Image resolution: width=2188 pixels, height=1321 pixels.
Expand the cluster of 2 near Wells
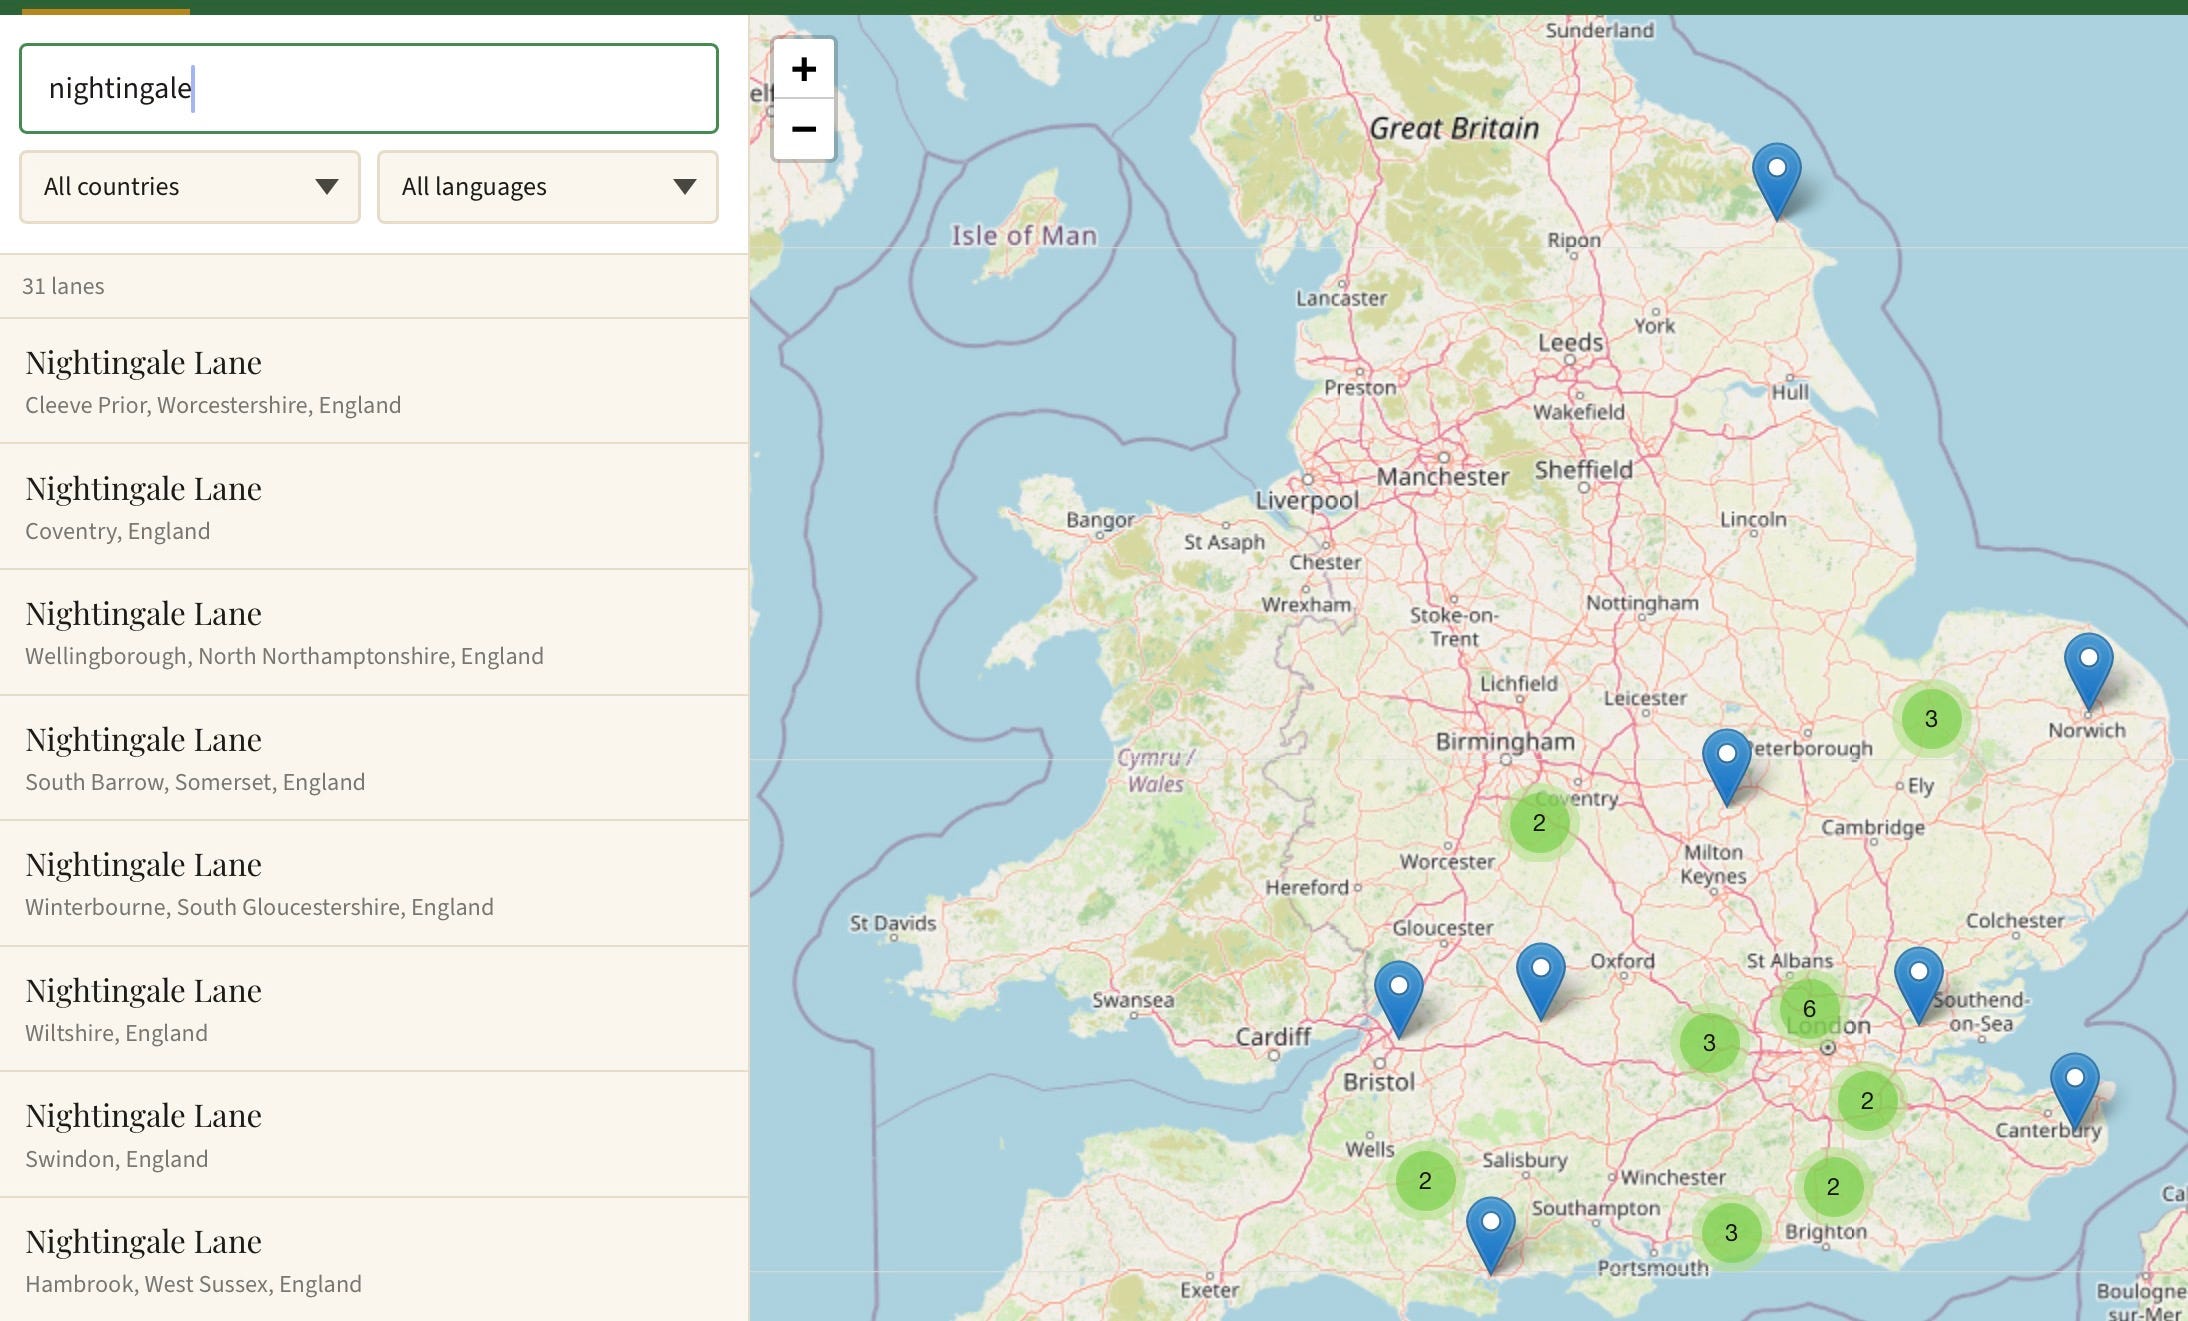1425,1181
